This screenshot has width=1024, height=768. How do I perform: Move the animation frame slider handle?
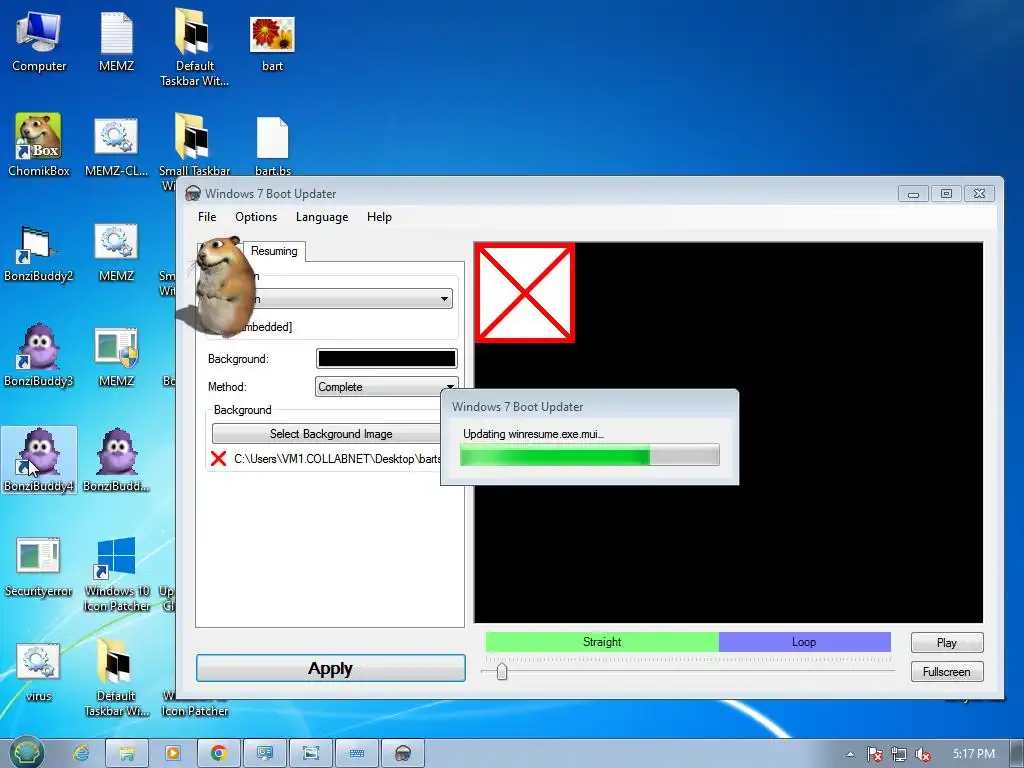[x=502, y=671]
